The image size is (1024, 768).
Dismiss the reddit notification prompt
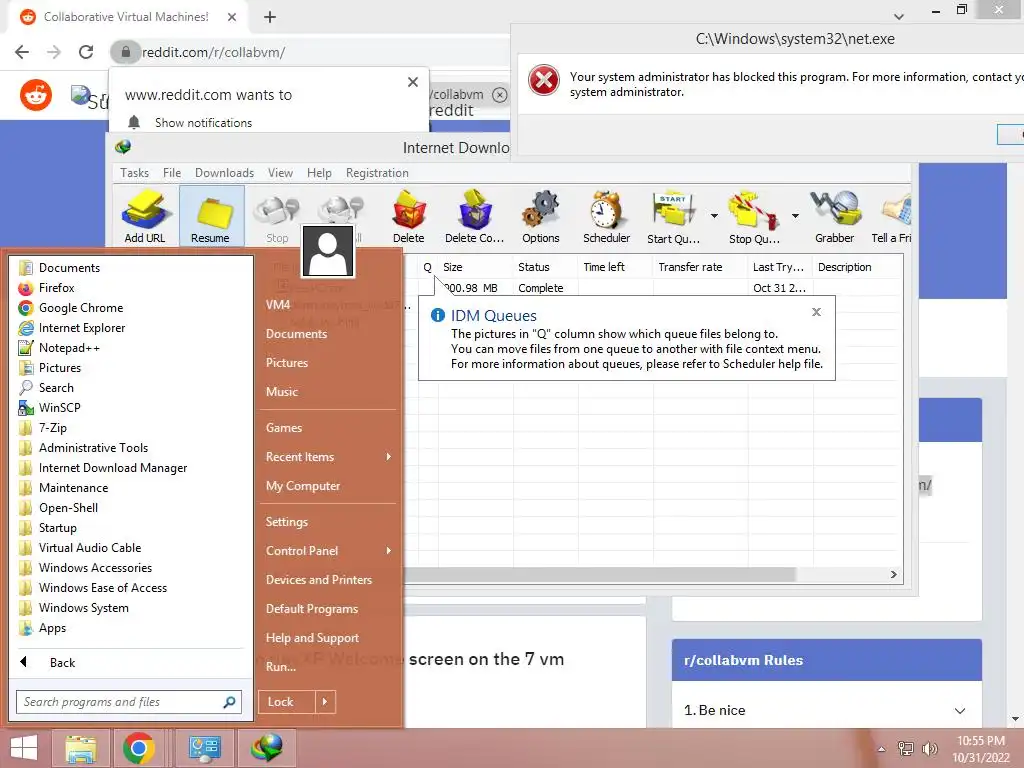(413, 82)
